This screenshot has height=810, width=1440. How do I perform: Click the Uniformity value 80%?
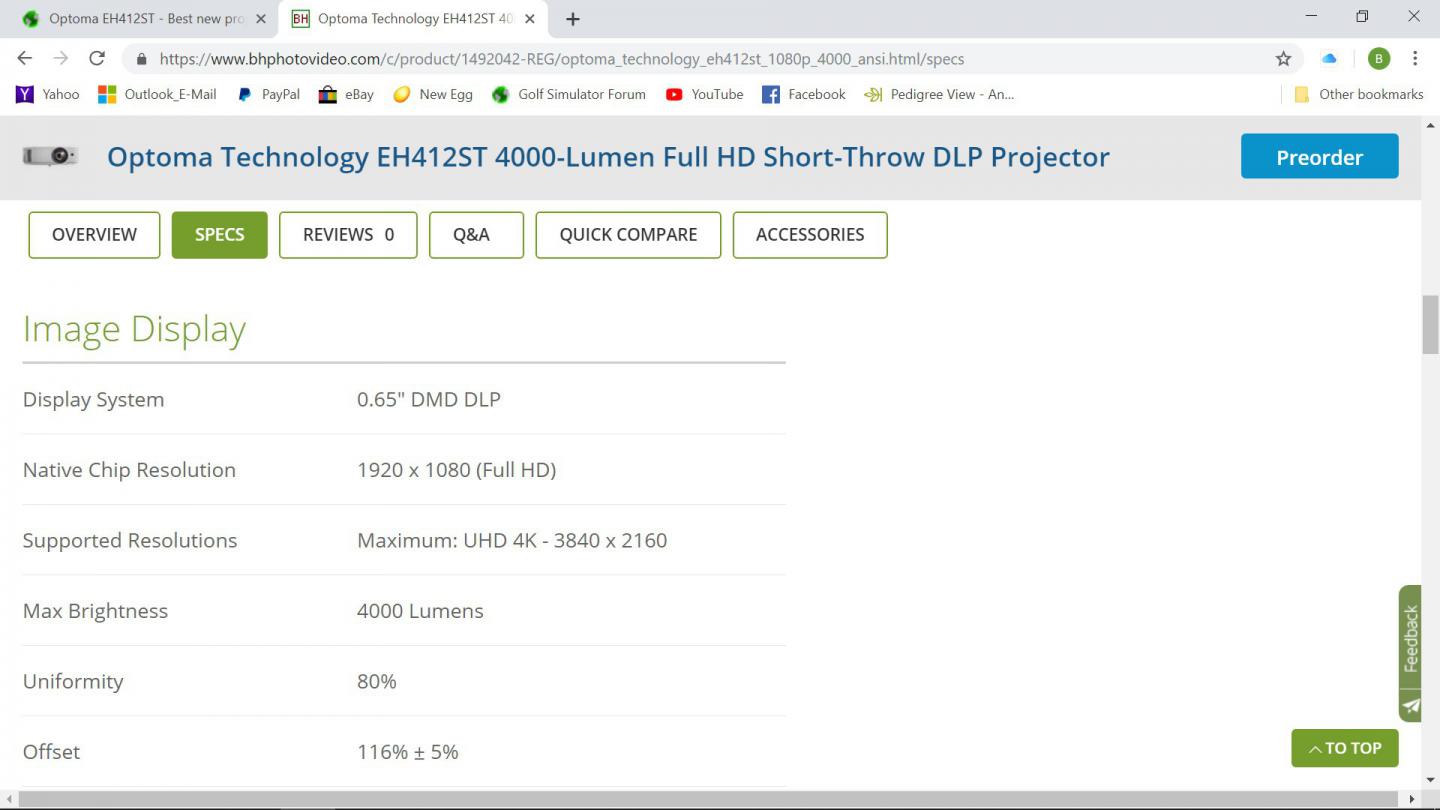point(377,681)
